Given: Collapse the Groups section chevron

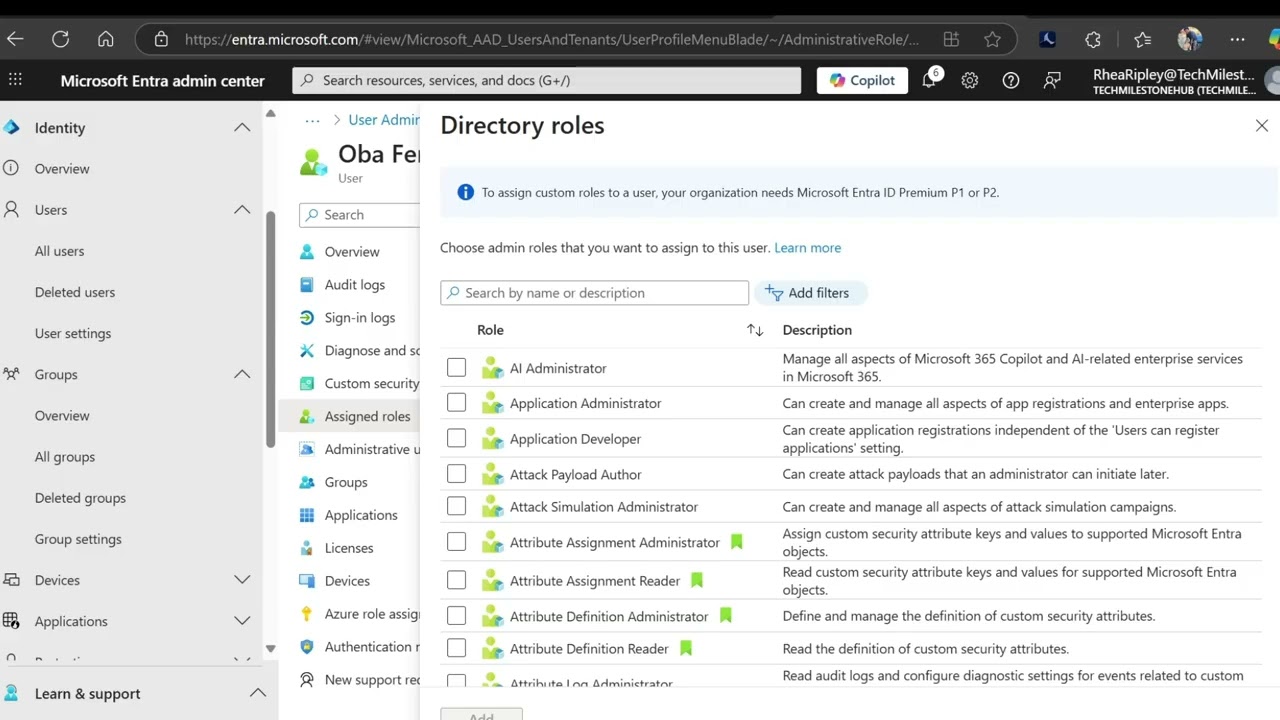Looking at the screenshot, I should point(242,374).
